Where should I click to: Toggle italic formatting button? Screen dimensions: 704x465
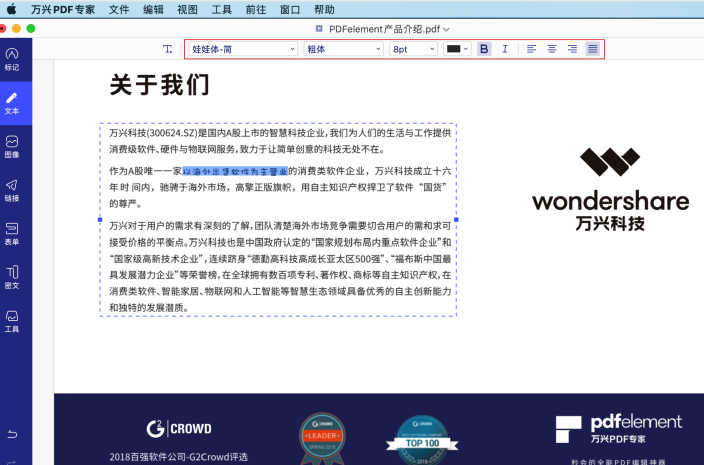coord(505,49)
